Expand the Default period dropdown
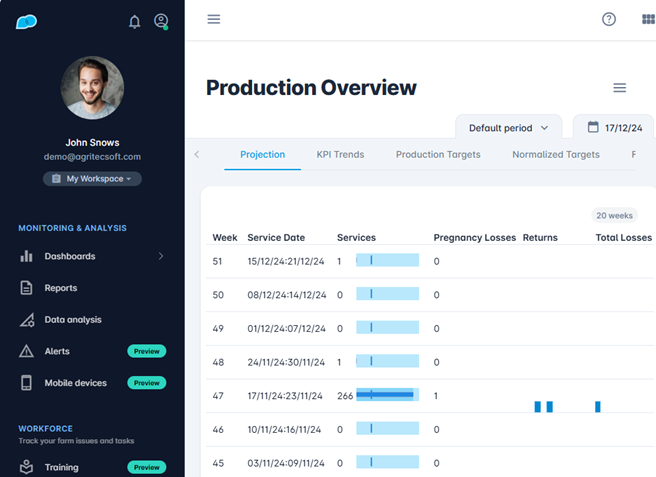The width and height of the screenshot is (656, 477). point(509,128)
